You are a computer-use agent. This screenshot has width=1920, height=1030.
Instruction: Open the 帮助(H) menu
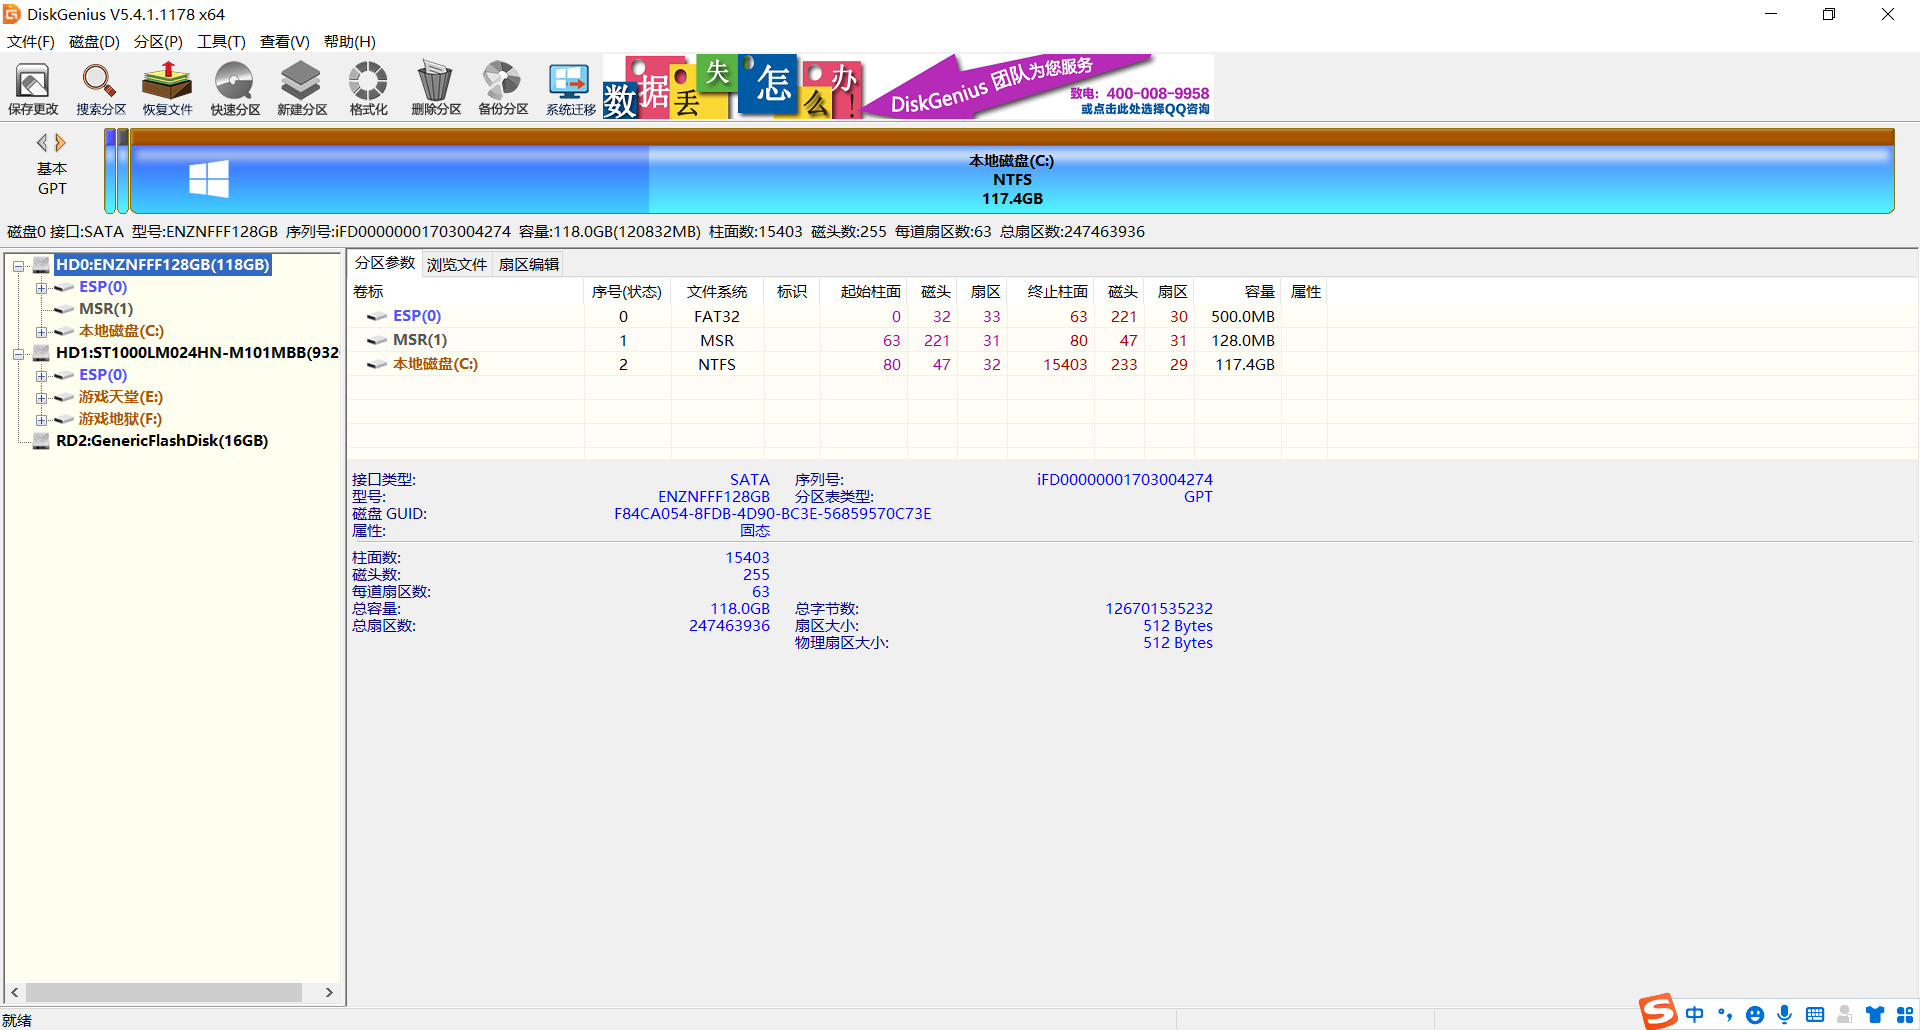point(350,42)
